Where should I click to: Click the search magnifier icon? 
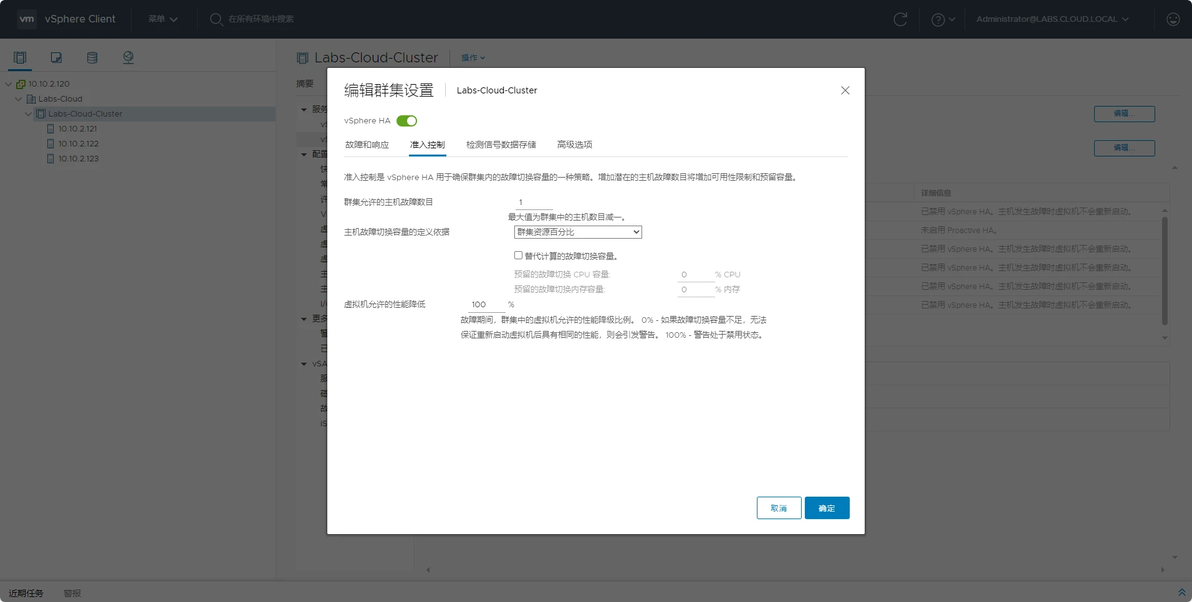(x=216, y=19)
